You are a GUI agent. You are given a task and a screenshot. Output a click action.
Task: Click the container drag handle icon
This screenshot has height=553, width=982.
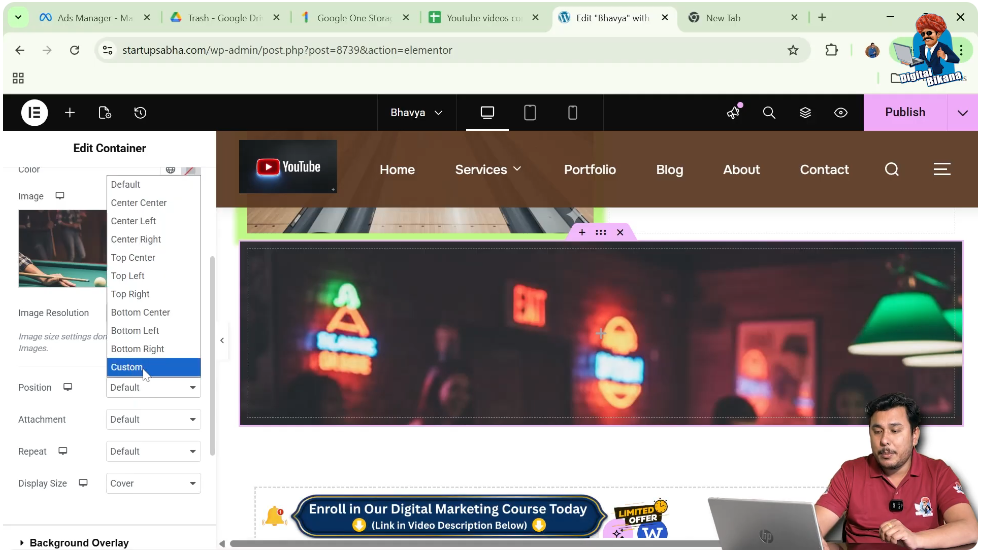(x=601, y=232)
